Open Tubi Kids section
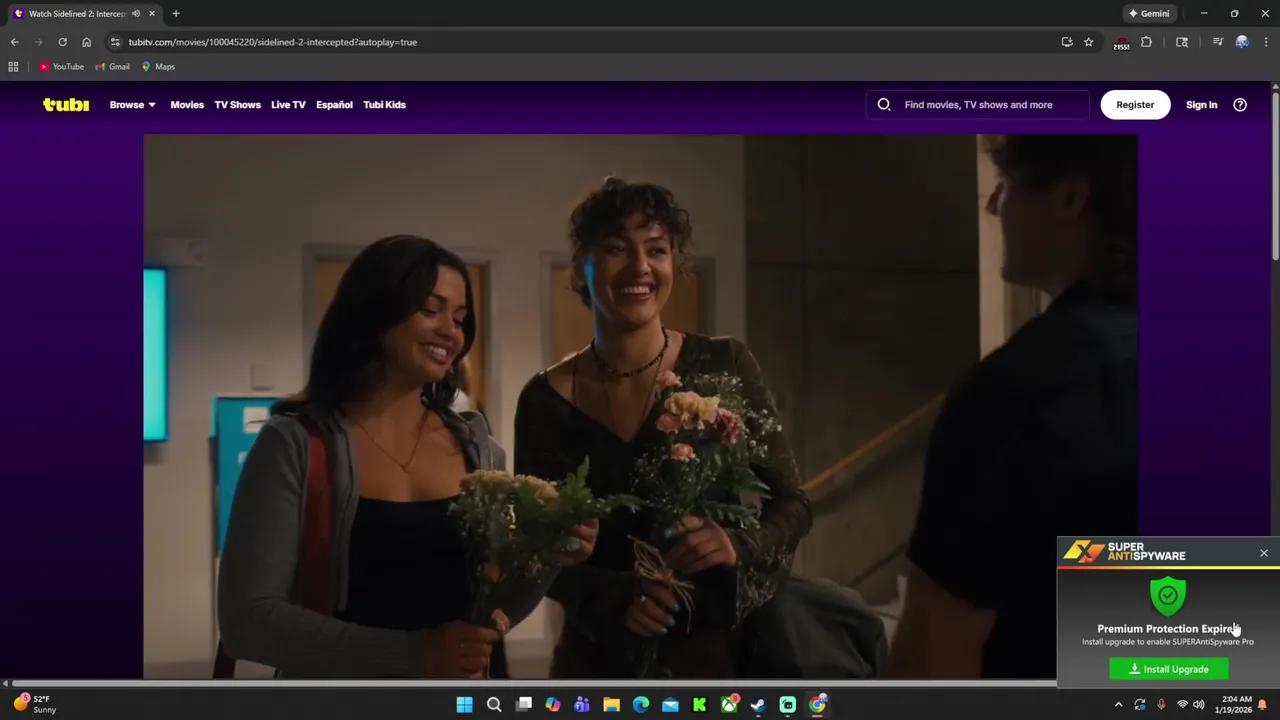The height and width of the screenshot is (720, 1280). [x=384, y=104]
